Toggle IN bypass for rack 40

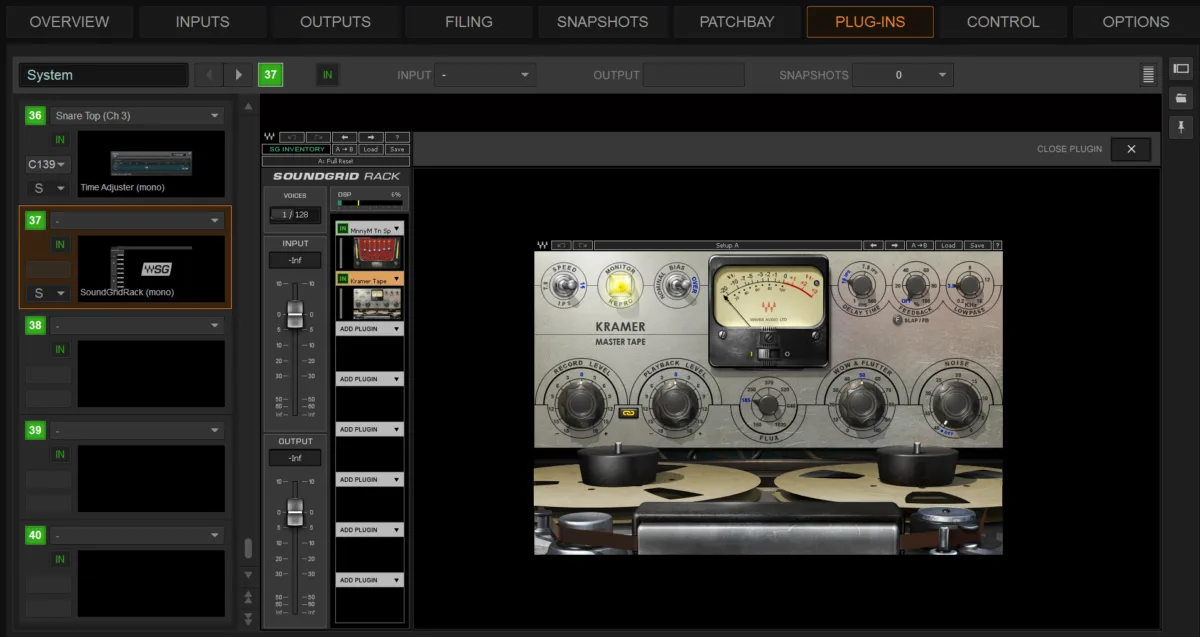tap(60, 559)
